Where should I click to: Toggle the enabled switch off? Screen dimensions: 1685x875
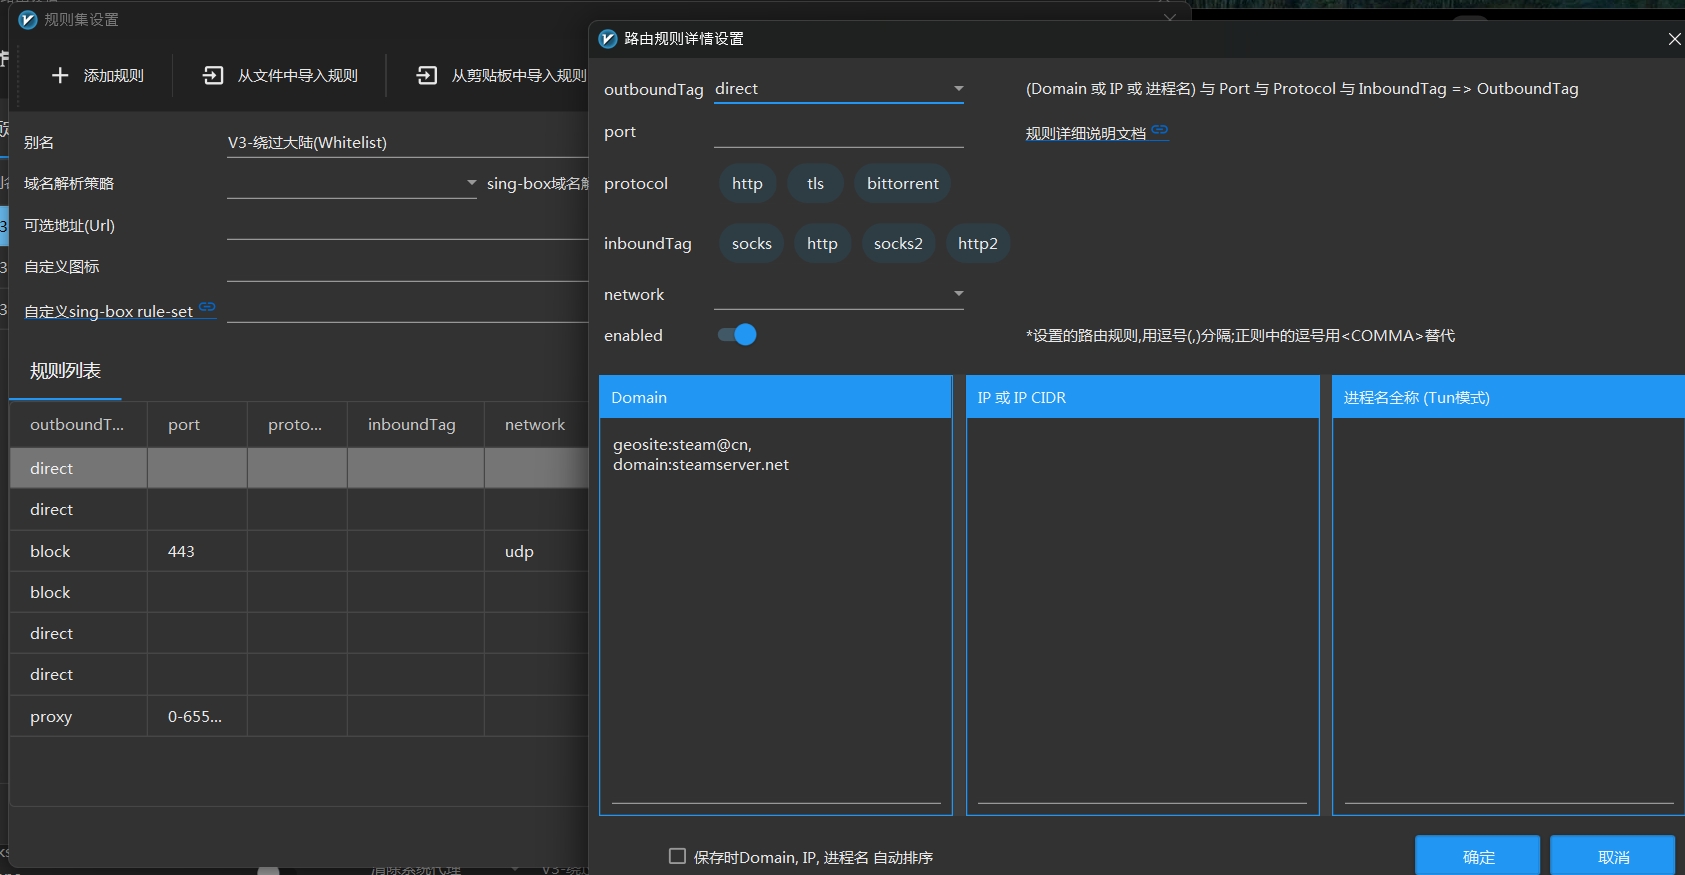(x=738, y=335)
